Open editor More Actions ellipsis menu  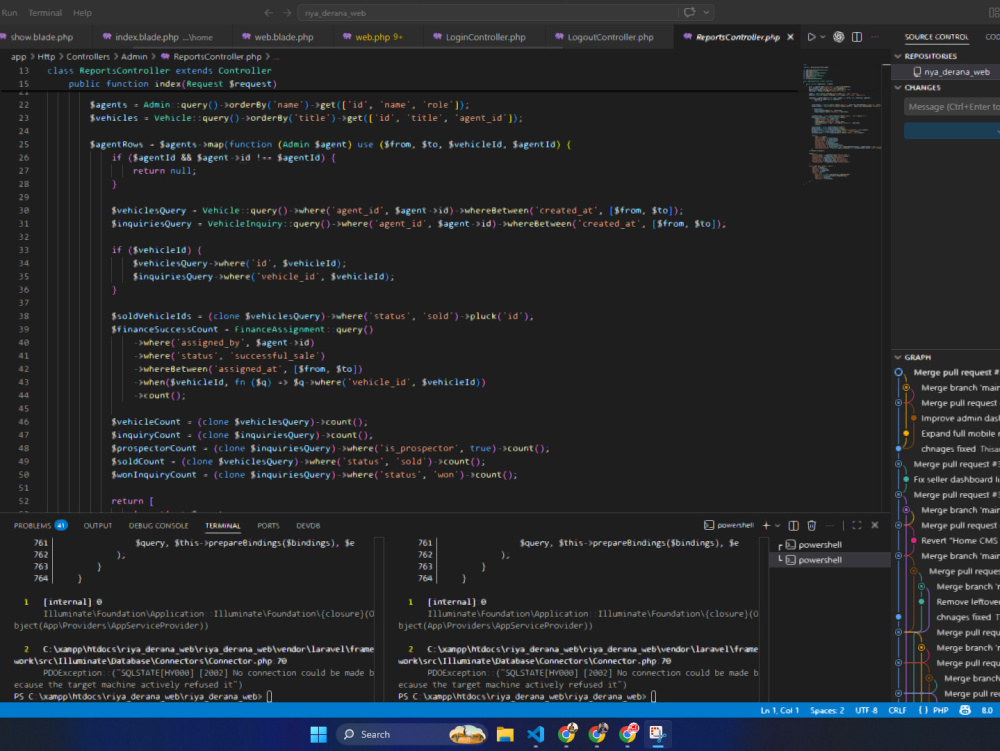point(875,37)
